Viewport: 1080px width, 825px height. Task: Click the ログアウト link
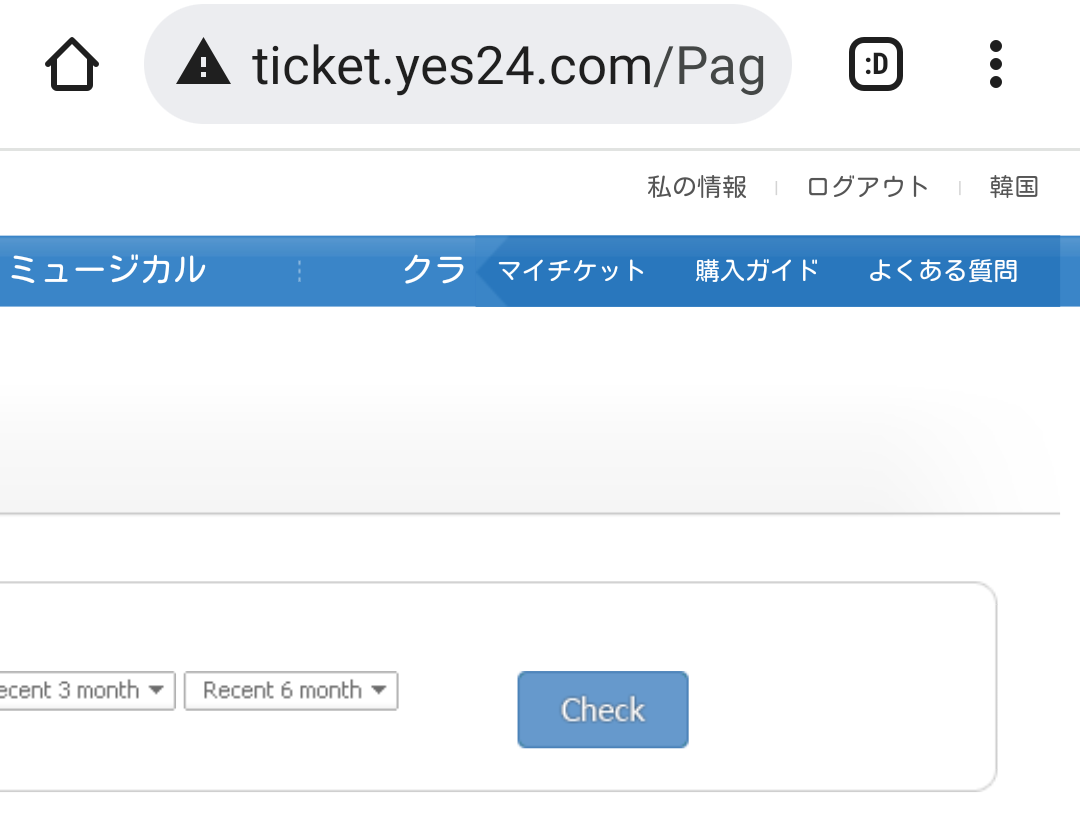(x=868, y=187)
